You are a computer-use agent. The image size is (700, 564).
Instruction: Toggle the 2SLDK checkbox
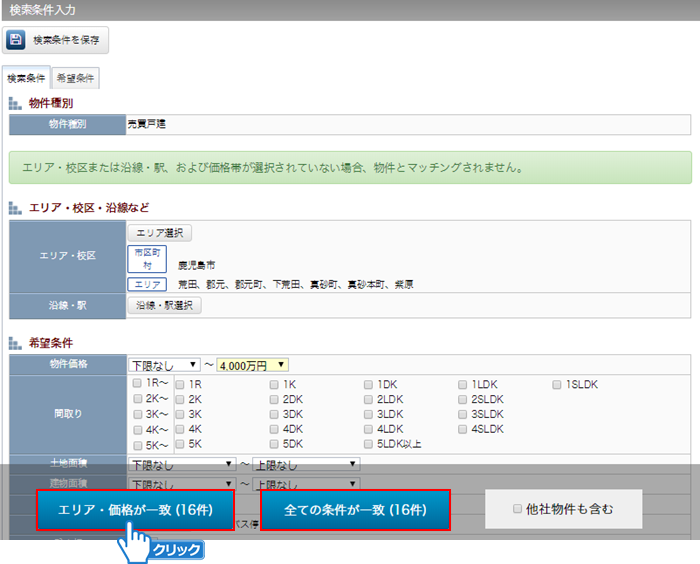pyautogui.click(x=462, y=399)
